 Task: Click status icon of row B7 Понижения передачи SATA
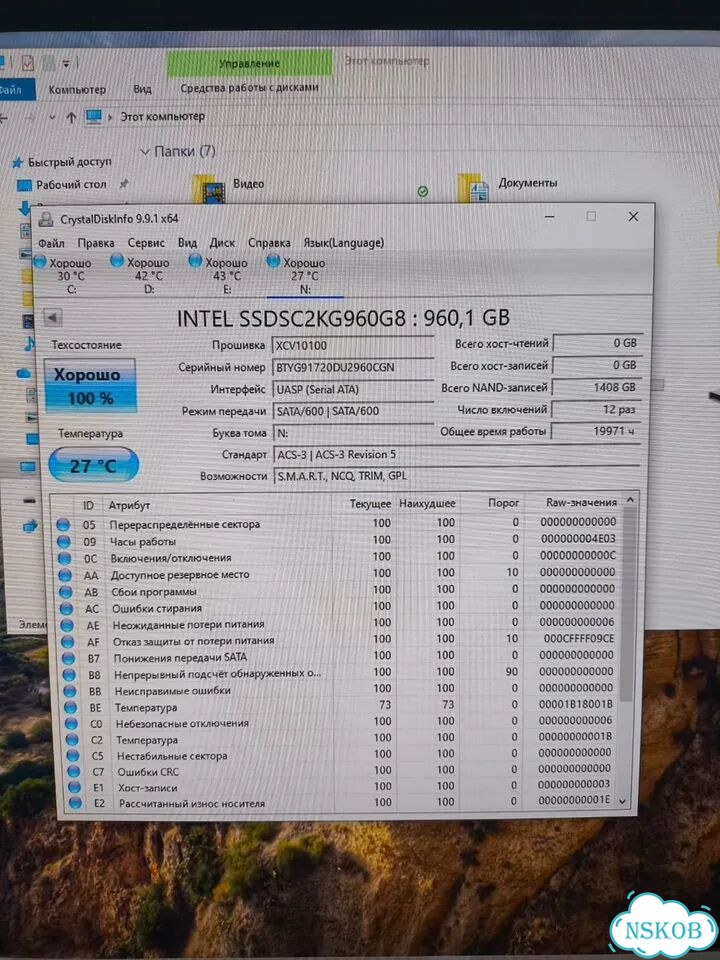(69, 658)
